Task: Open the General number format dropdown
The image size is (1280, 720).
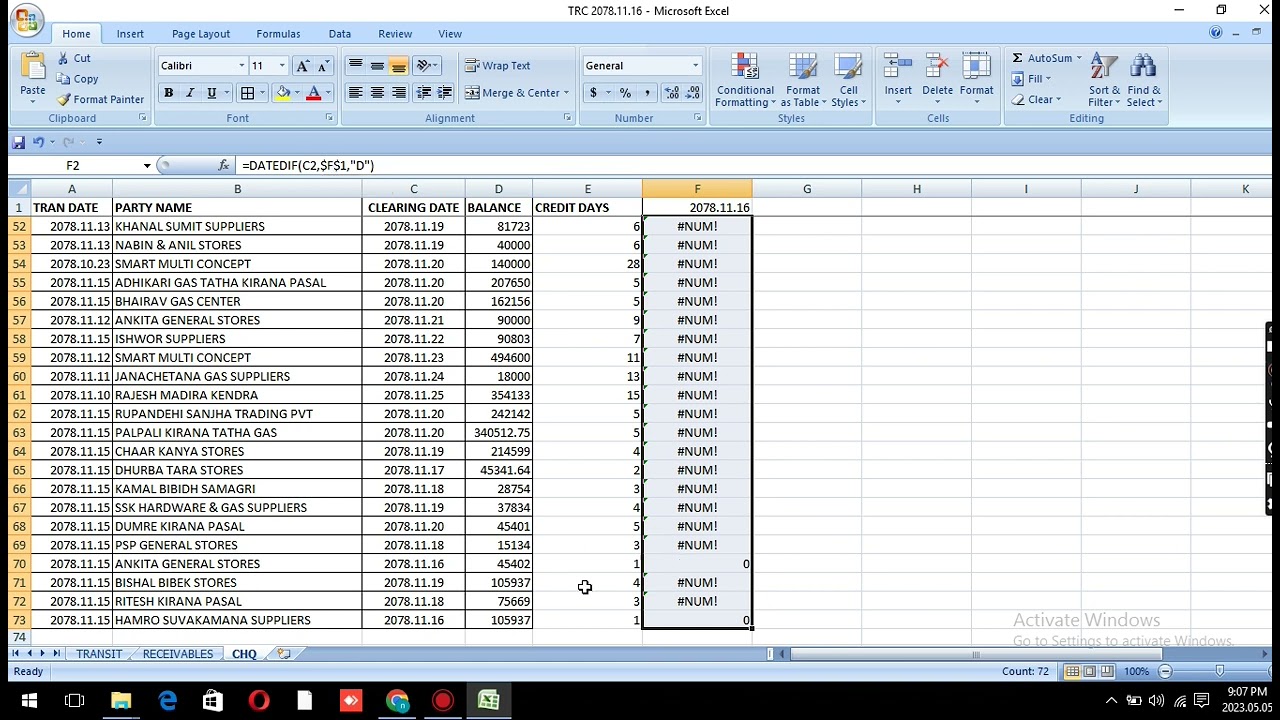Action: (x=695, y=66)
